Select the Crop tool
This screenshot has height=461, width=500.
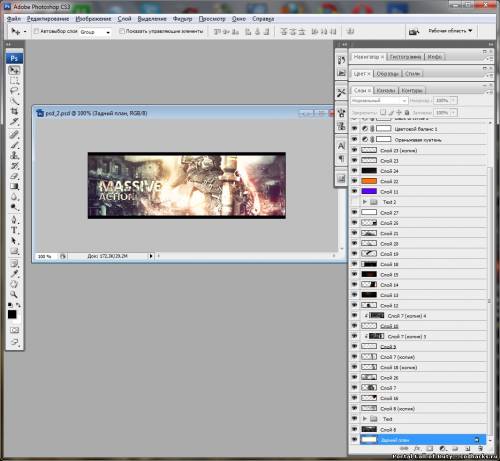[x=14, y=111]
